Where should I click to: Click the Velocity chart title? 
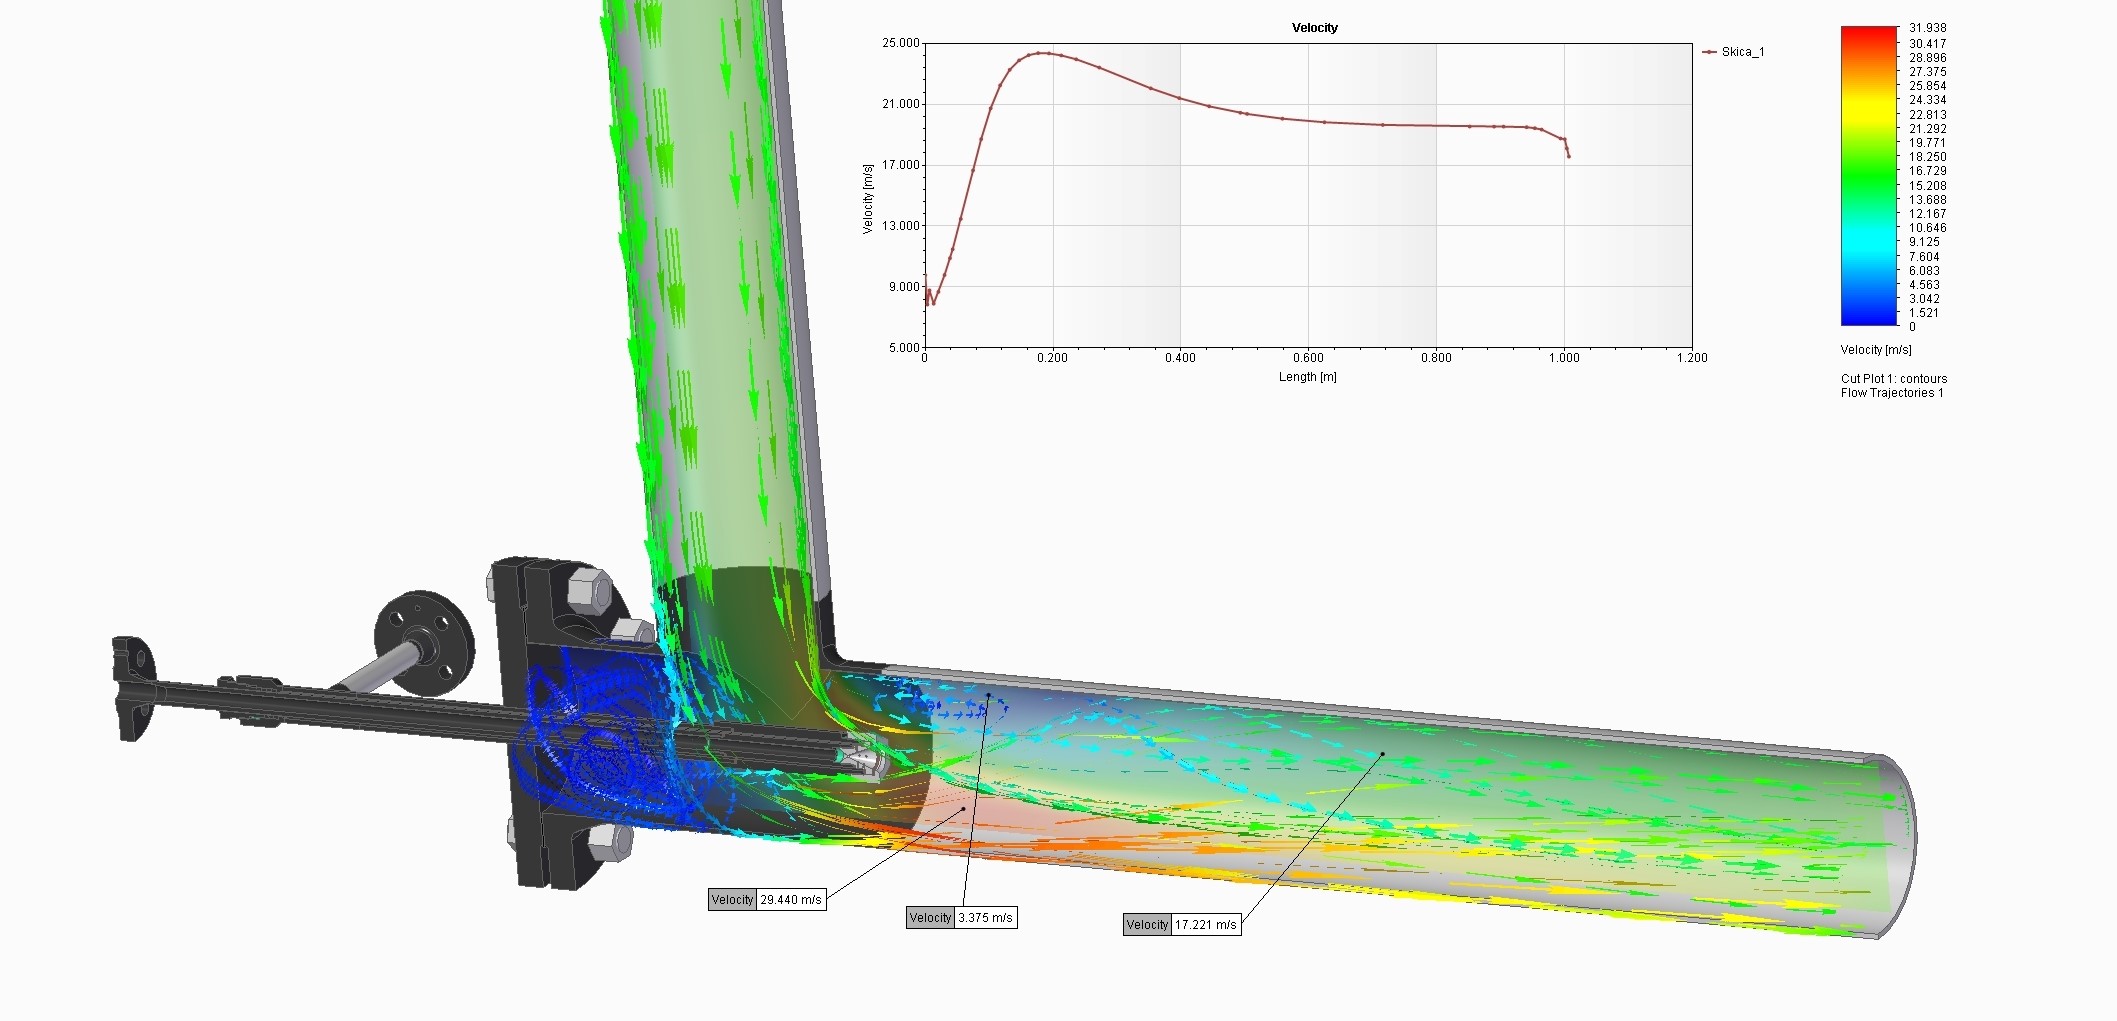(1314, 28)
